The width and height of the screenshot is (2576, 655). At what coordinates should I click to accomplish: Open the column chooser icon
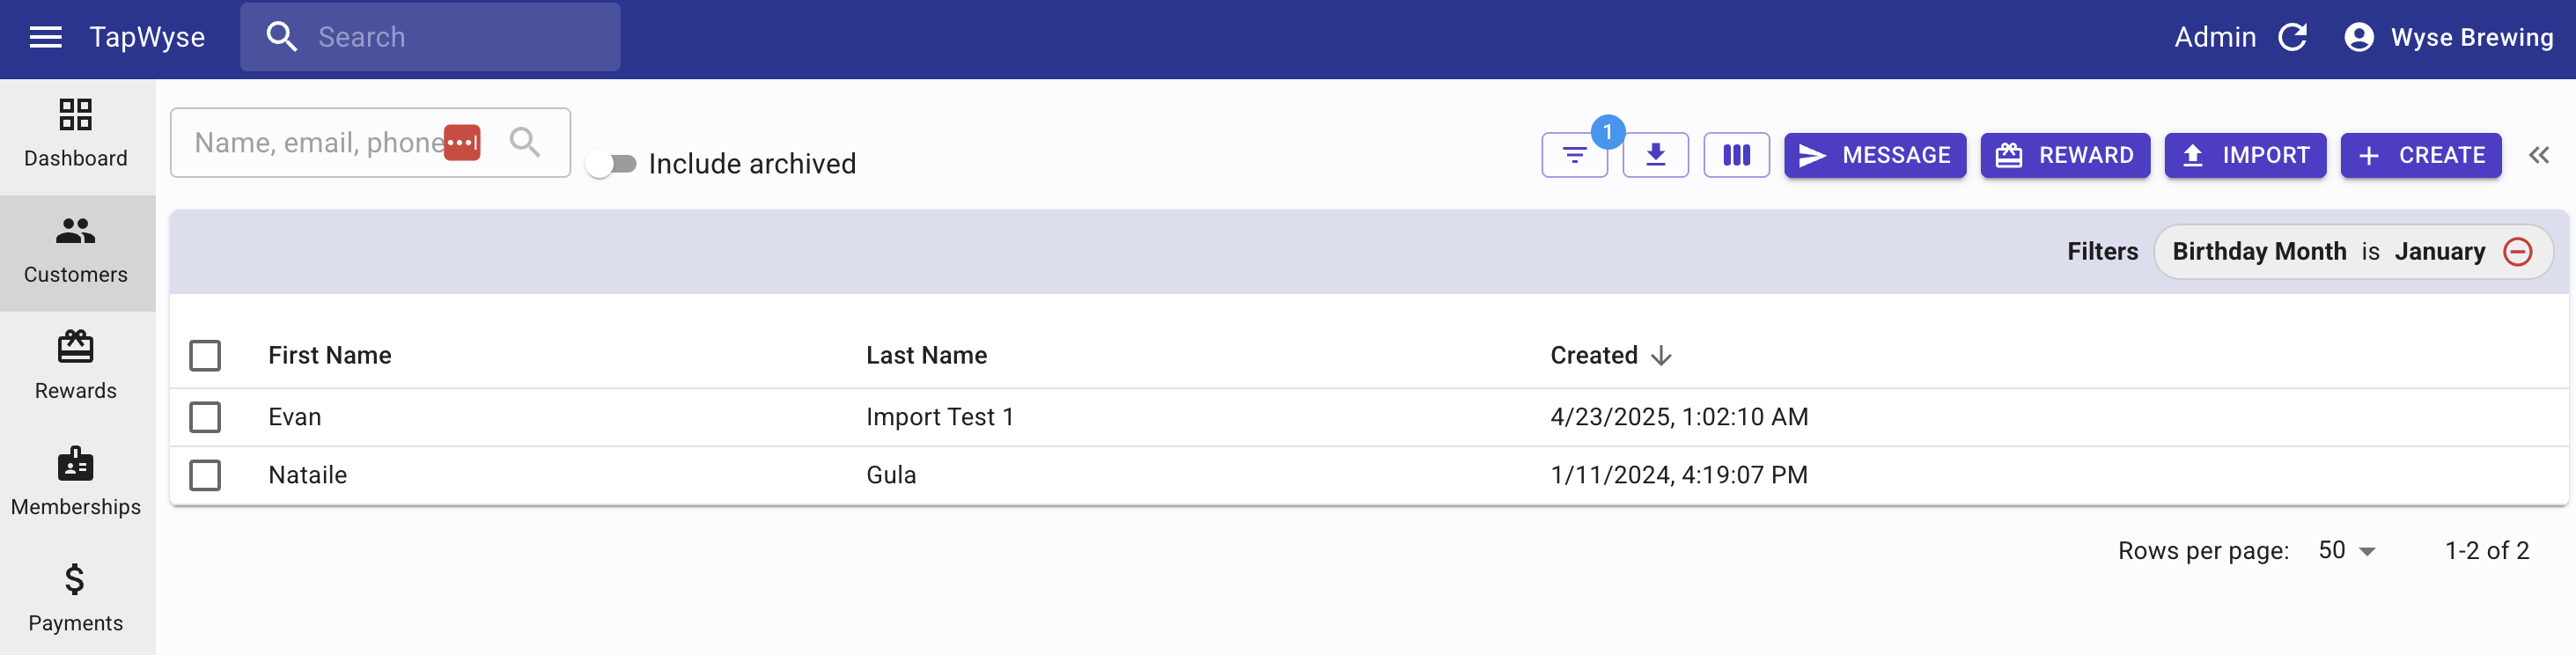click(x=1736, y=156)
